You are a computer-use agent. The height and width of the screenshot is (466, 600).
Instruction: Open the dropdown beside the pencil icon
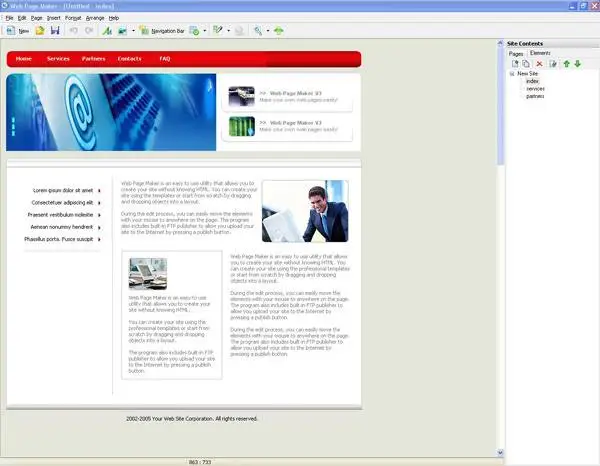click(x=228, y=31)
